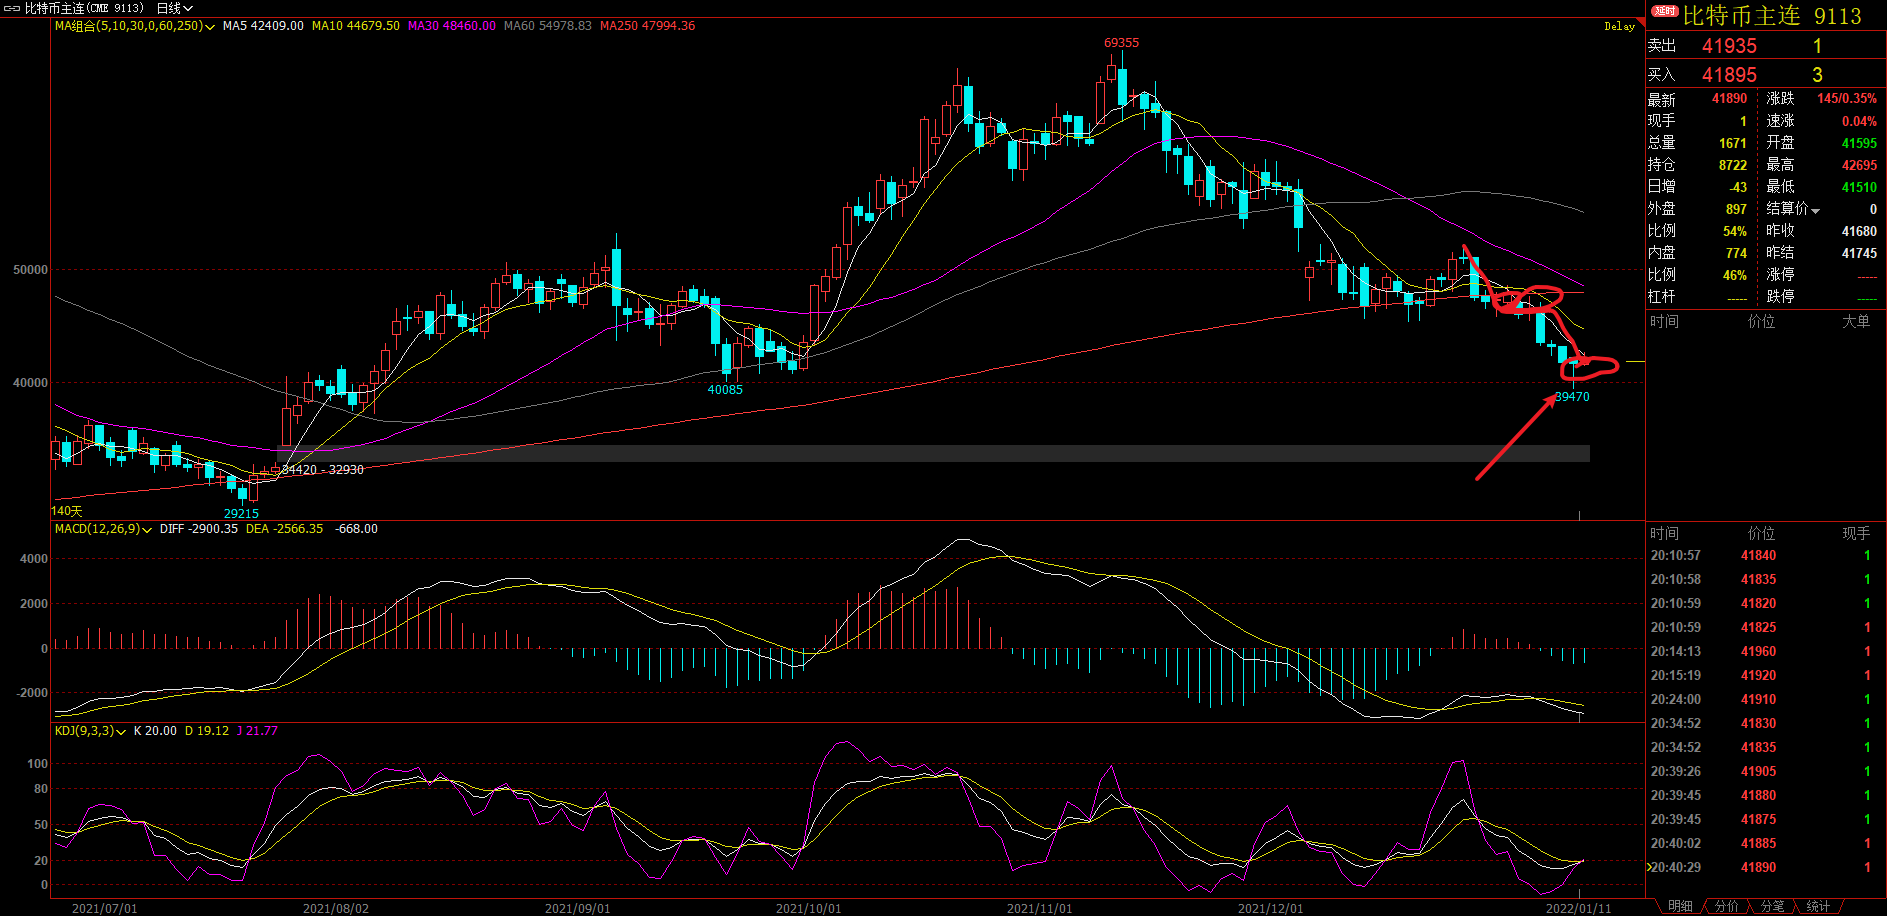Expand the MACD(12,26,9) indicator dropdown
This screenshot has width=1887, height=916.
click(147, 529)
